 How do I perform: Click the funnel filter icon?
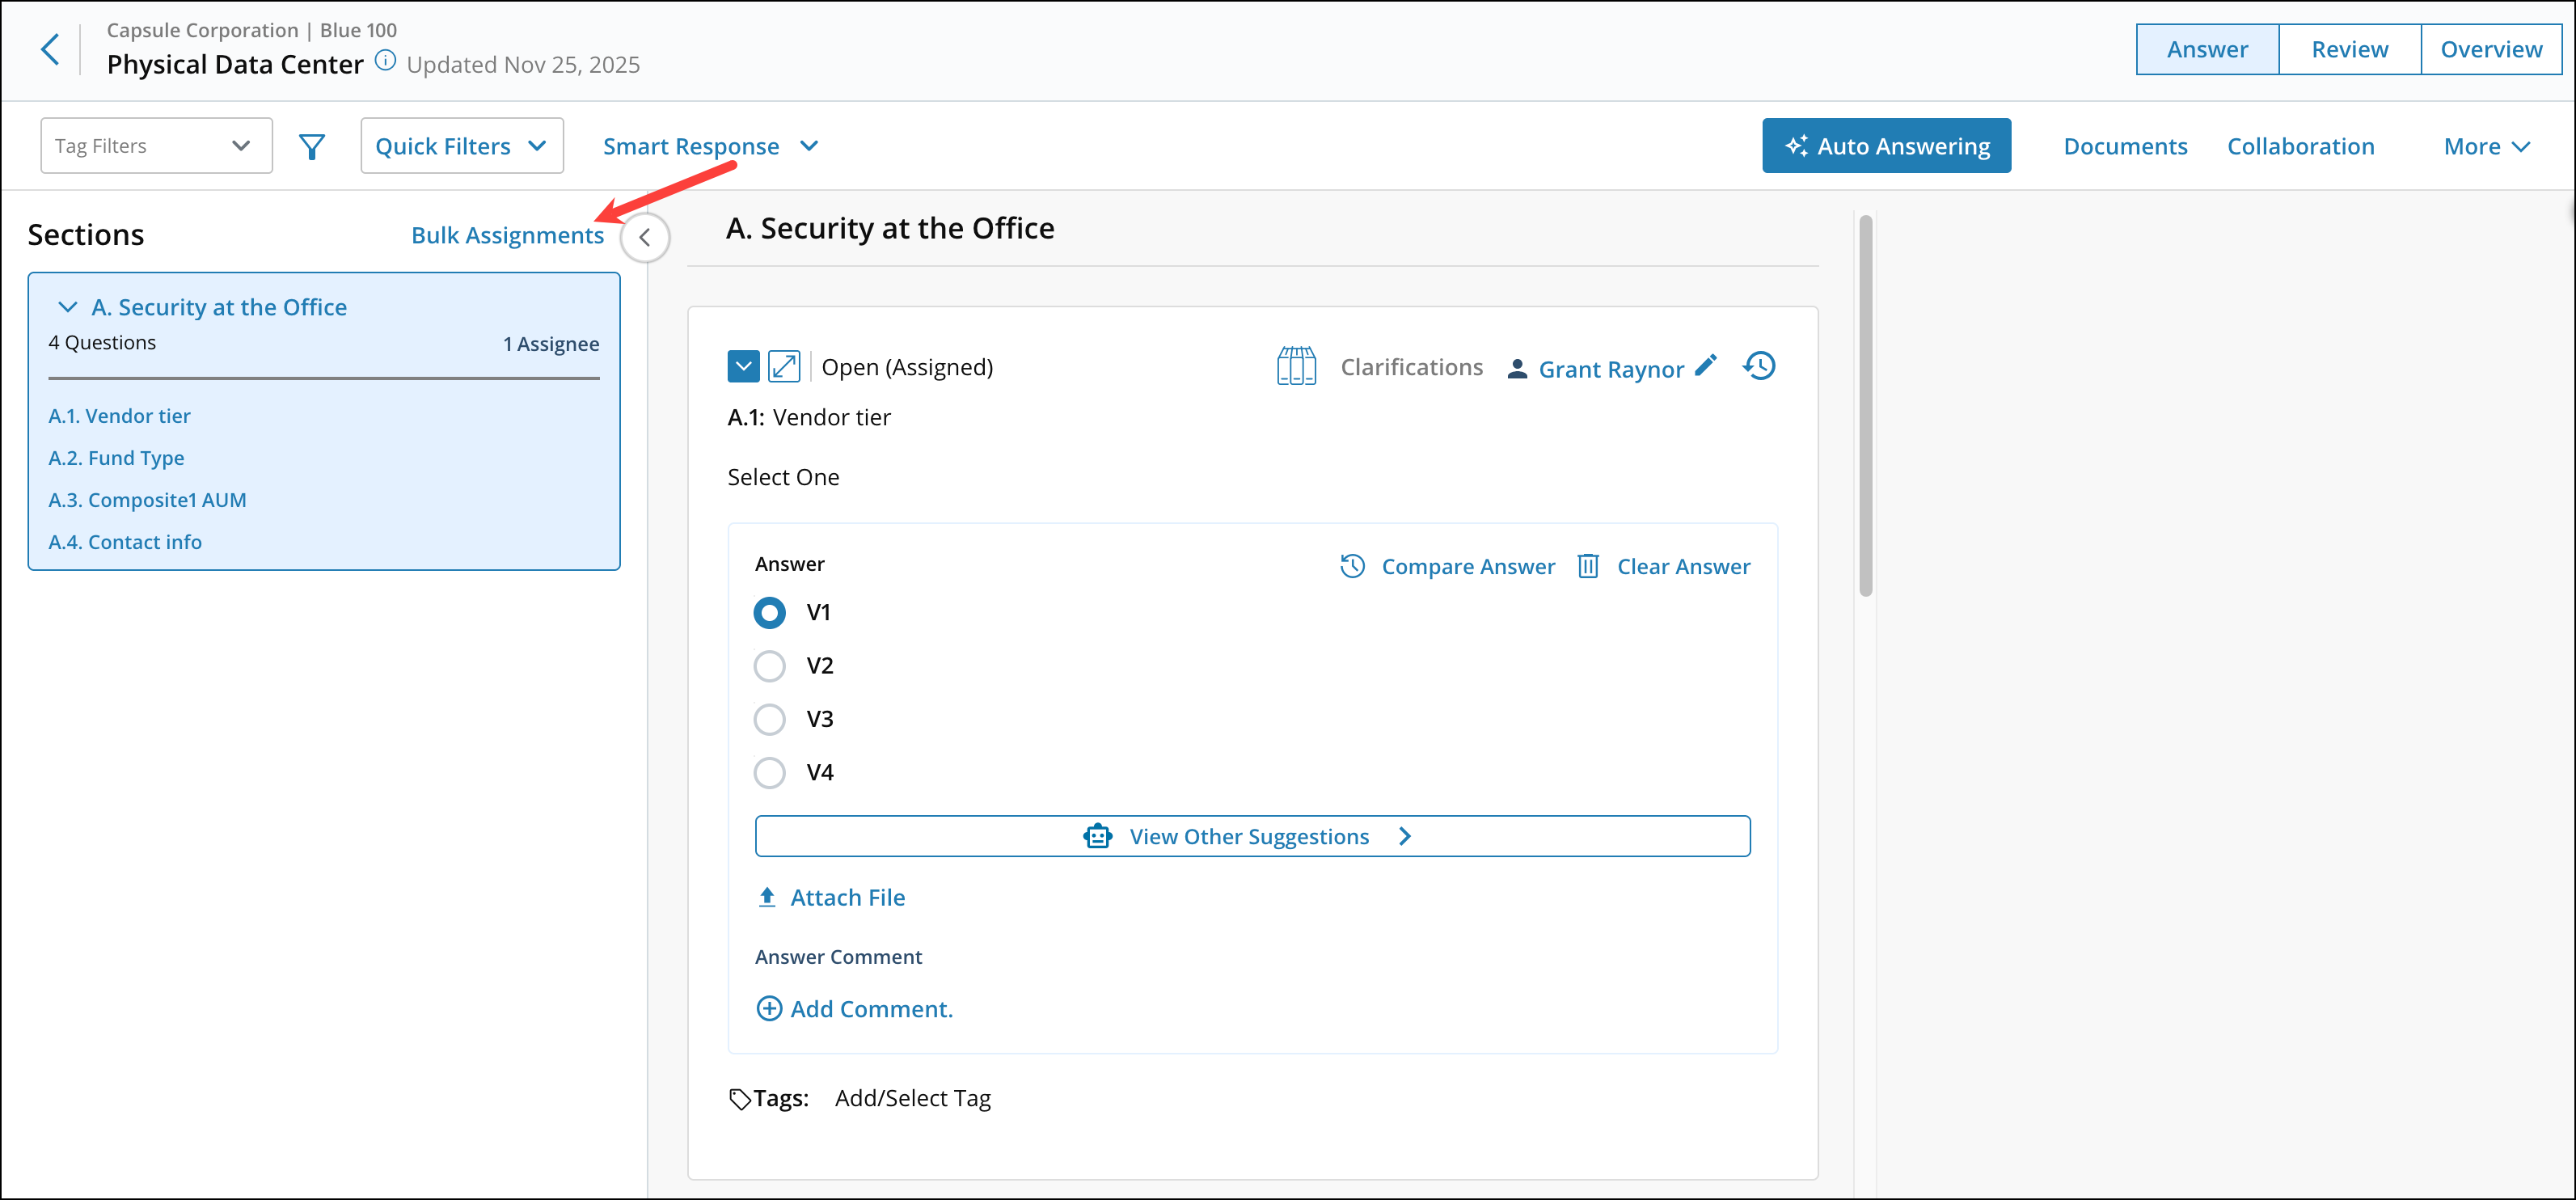[312, 147]
